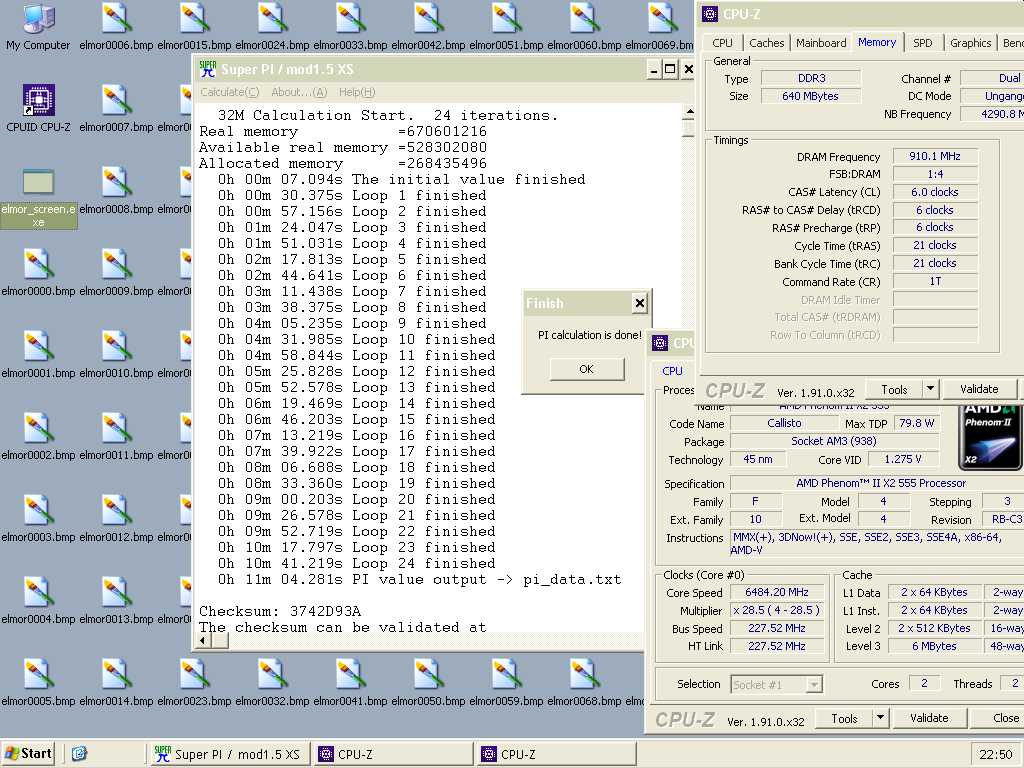
Task: Select the elmor0015.bmp file icon
Action: [194, 27]
